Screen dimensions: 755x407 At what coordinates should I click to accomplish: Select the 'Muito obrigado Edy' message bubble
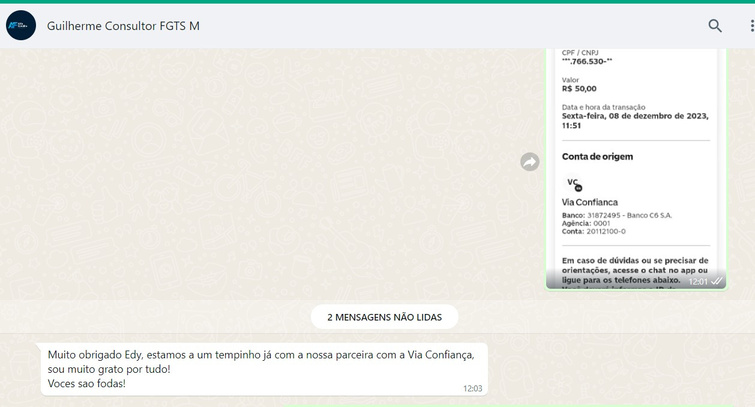(x=264, y=369)
